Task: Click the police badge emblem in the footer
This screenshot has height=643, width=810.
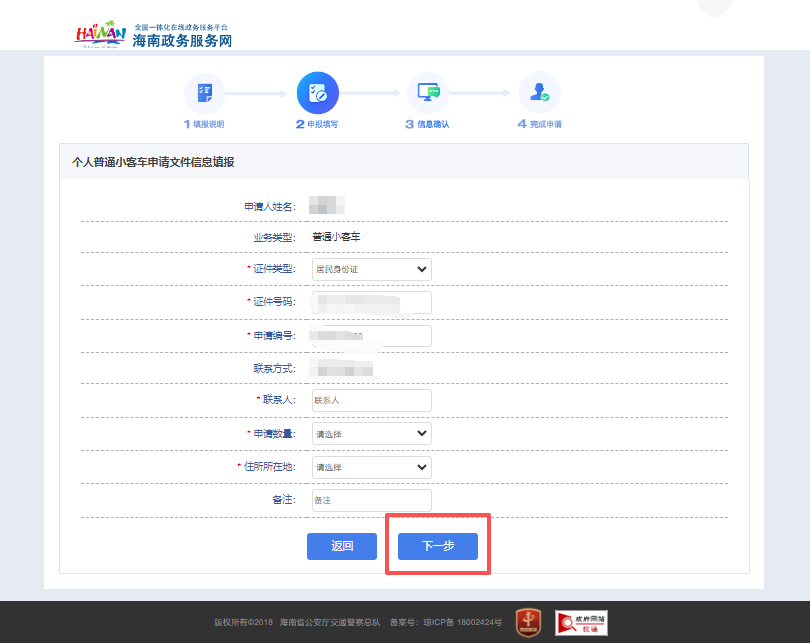Action: click(x=528, y=622)
